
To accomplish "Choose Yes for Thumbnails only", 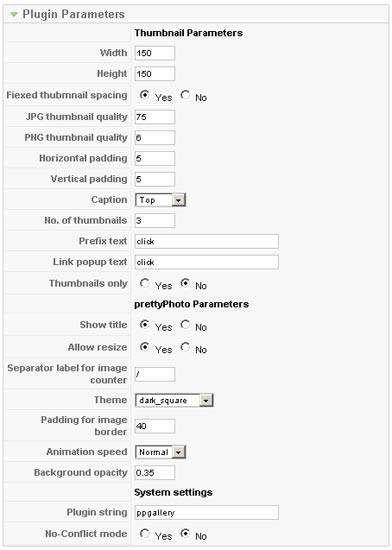I will tap(144, 283).
